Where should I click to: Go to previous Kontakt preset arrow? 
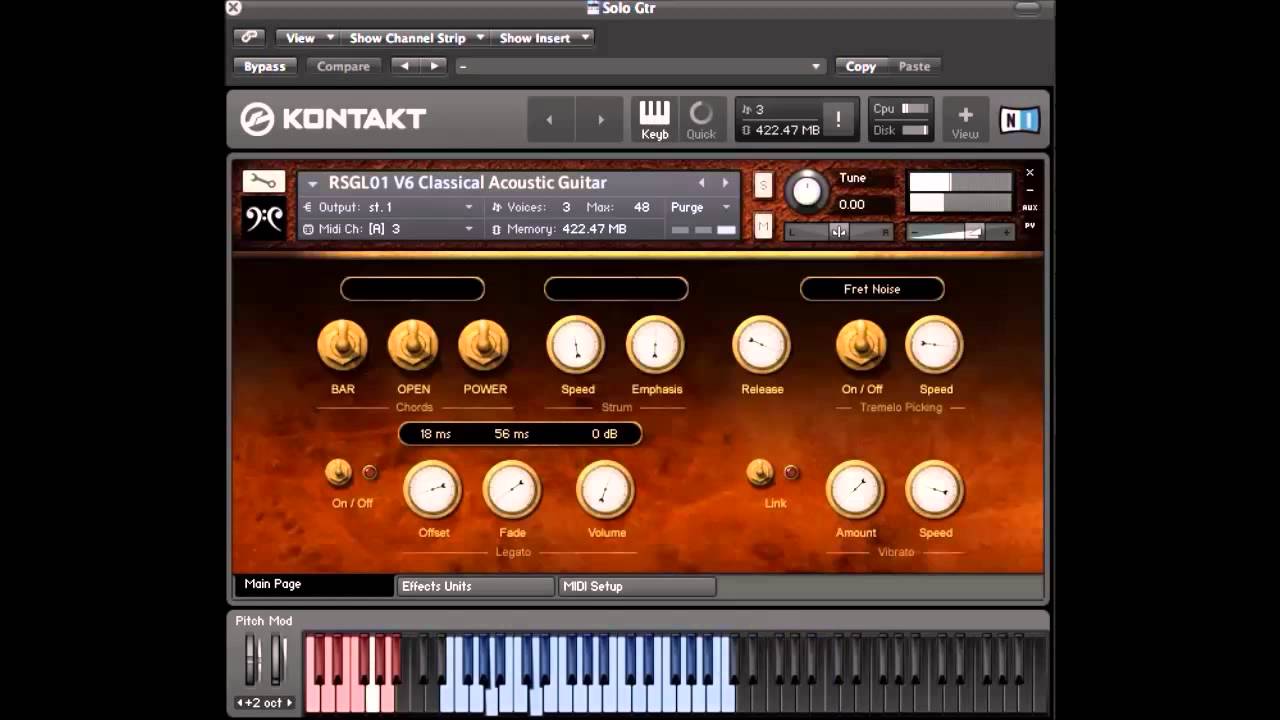coord(549,120)
